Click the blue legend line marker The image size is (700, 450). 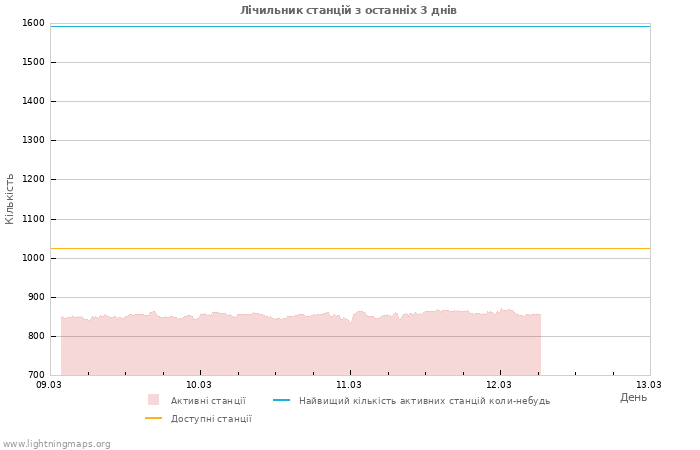click(281, 400)
